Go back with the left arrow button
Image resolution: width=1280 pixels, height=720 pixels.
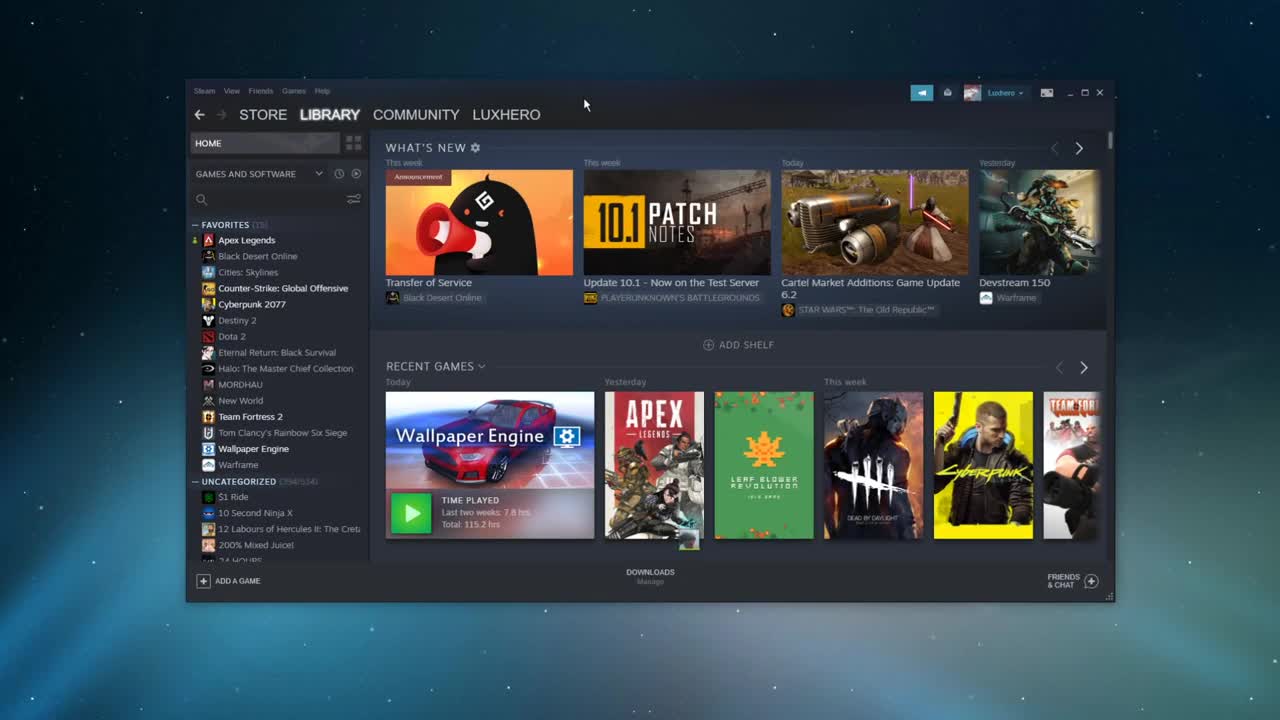coord(199,115)
